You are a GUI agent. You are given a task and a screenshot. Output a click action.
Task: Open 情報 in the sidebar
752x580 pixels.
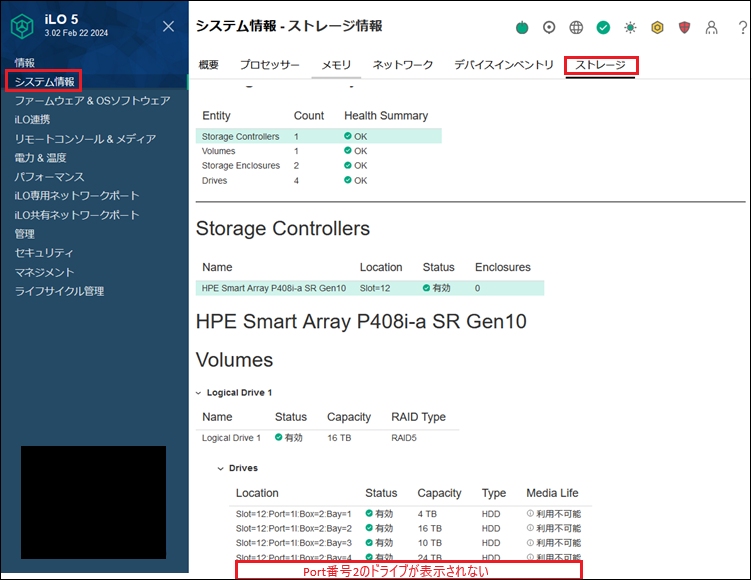(x=24, y=63)
